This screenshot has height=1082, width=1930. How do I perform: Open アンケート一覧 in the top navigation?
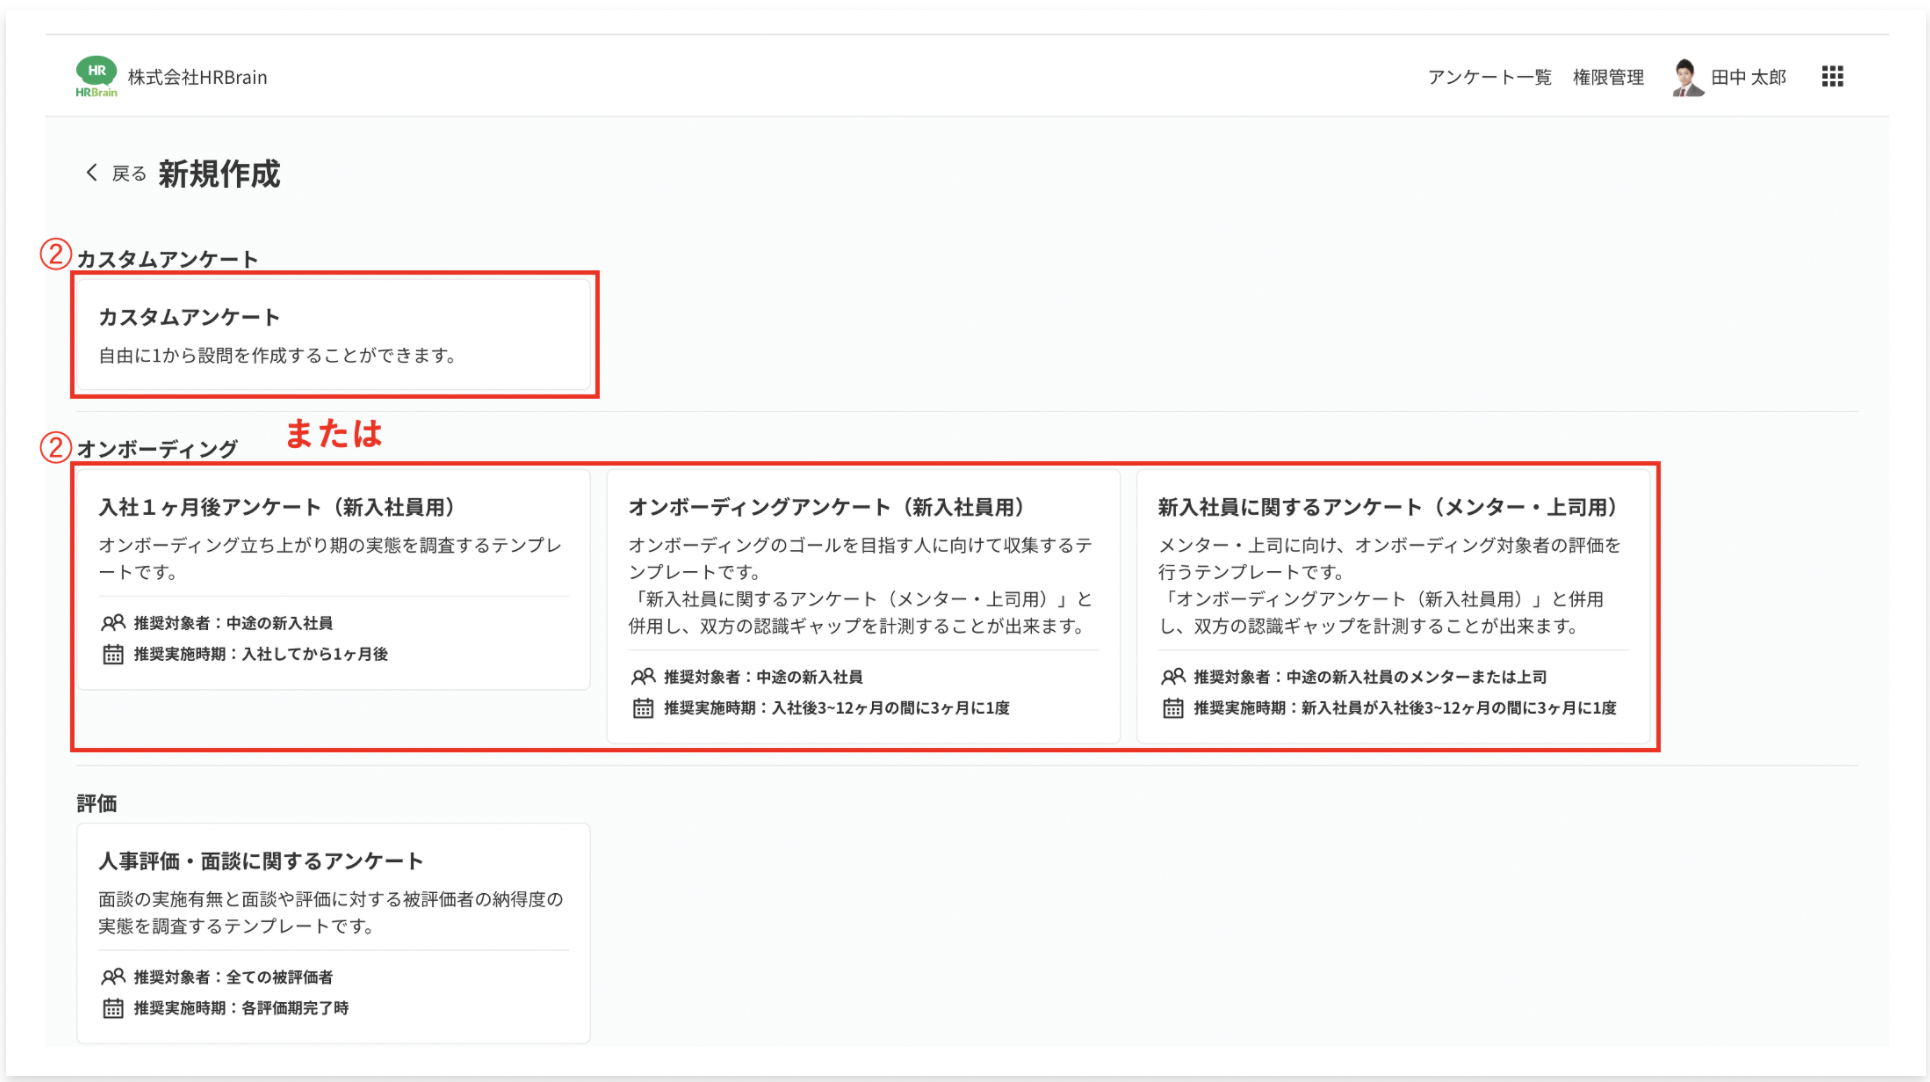1489,77
